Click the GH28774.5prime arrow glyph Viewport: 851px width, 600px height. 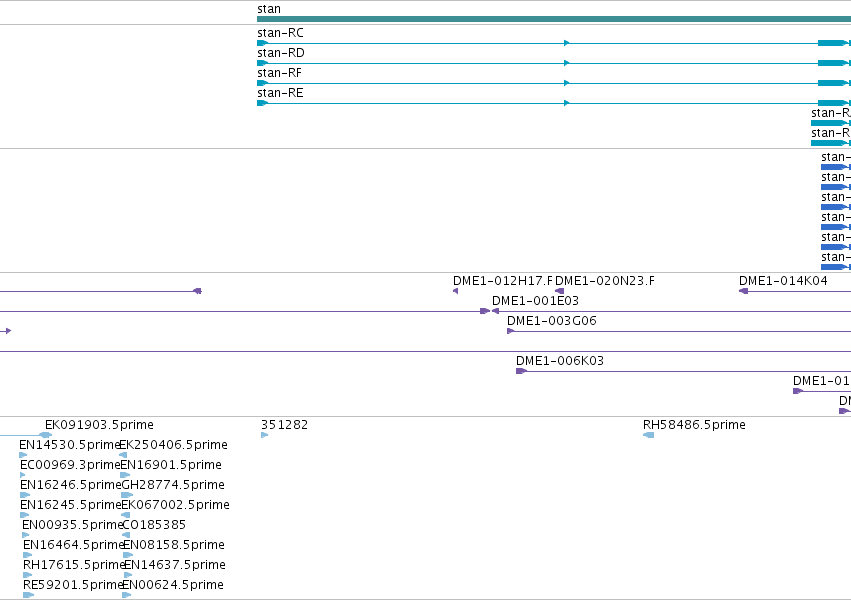coord(127,495)
